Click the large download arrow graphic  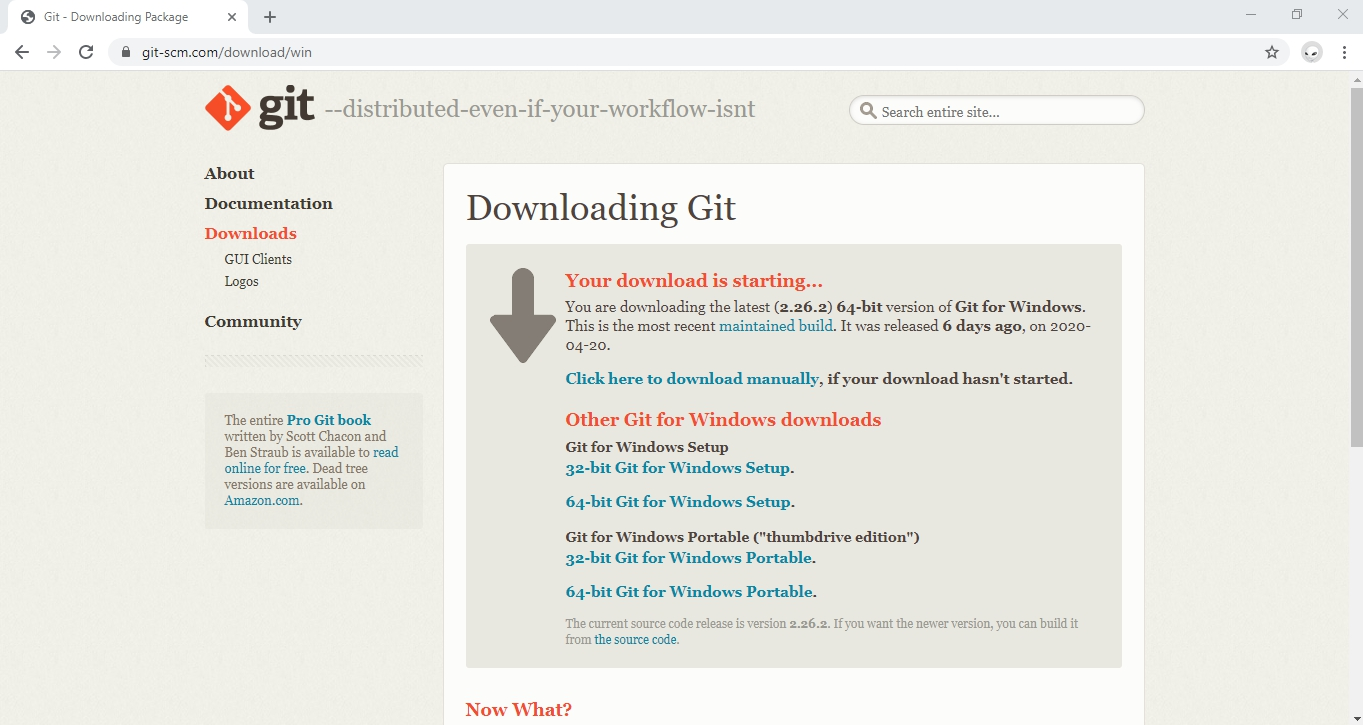[522, 315]
